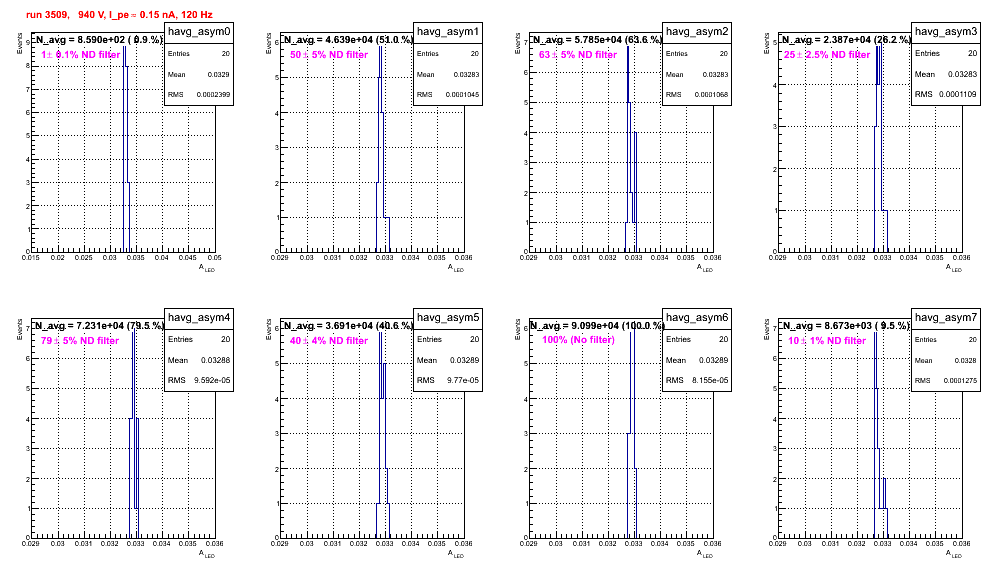This screenshot has height=572, width=996.
Task: Pick the magenta 1± 0.1% ND filter label
Action: click(81, 55)
